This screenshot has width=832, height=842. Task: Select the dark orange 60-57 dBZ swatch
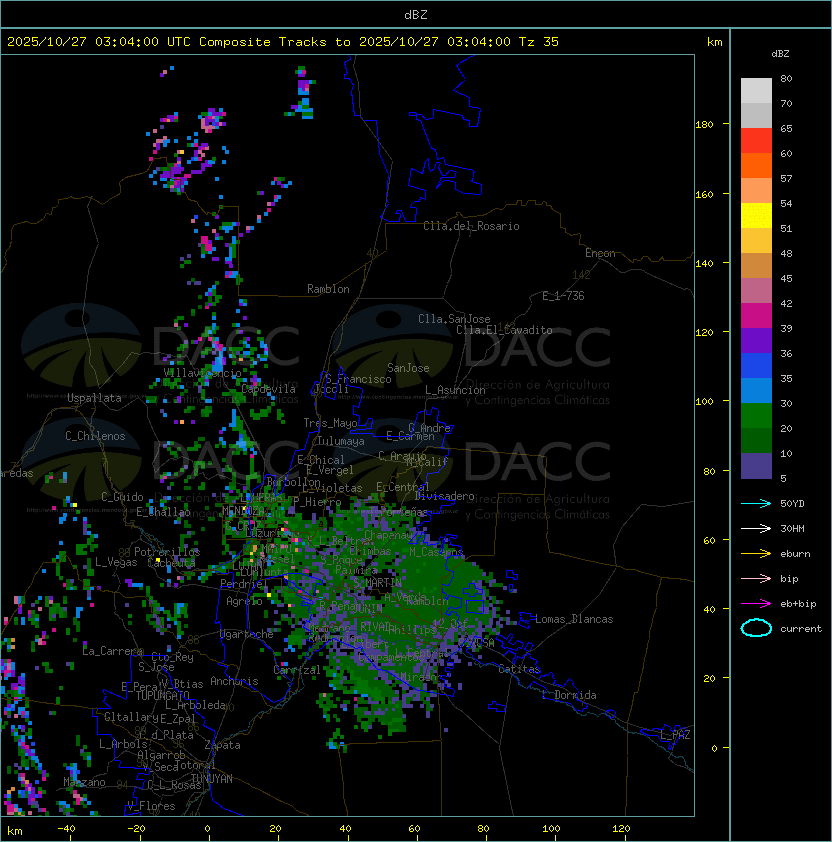coord(756,165)
